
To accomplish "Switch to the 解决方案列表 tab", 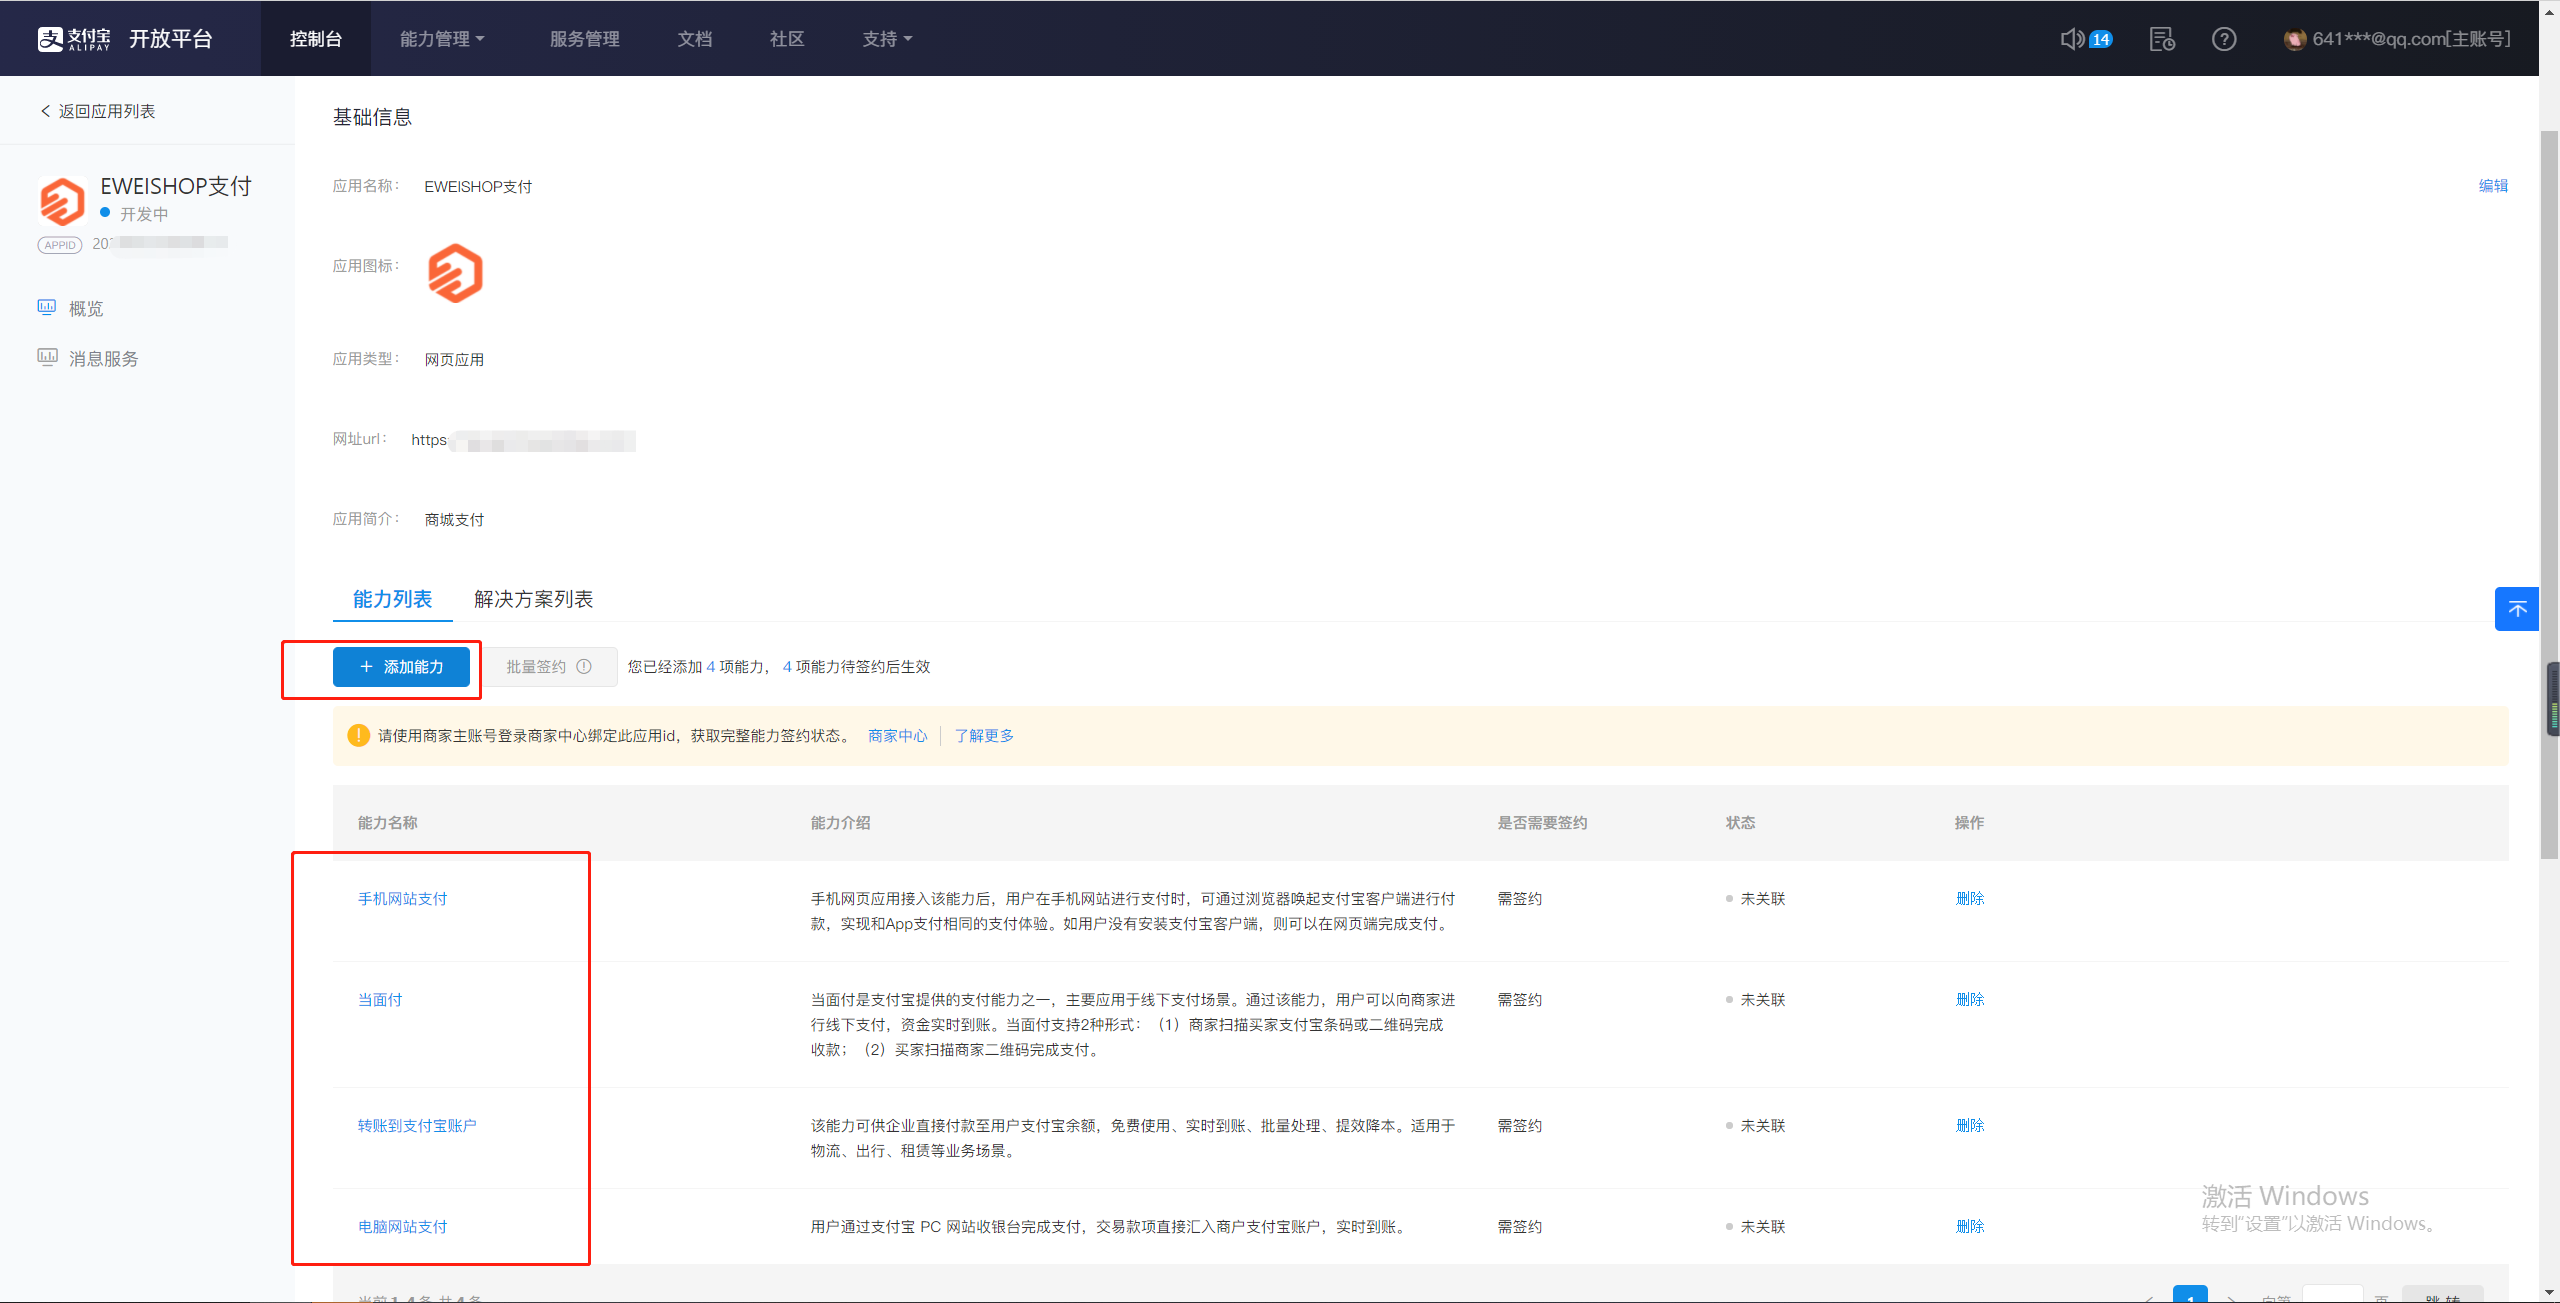I will [x=533, y=599].
